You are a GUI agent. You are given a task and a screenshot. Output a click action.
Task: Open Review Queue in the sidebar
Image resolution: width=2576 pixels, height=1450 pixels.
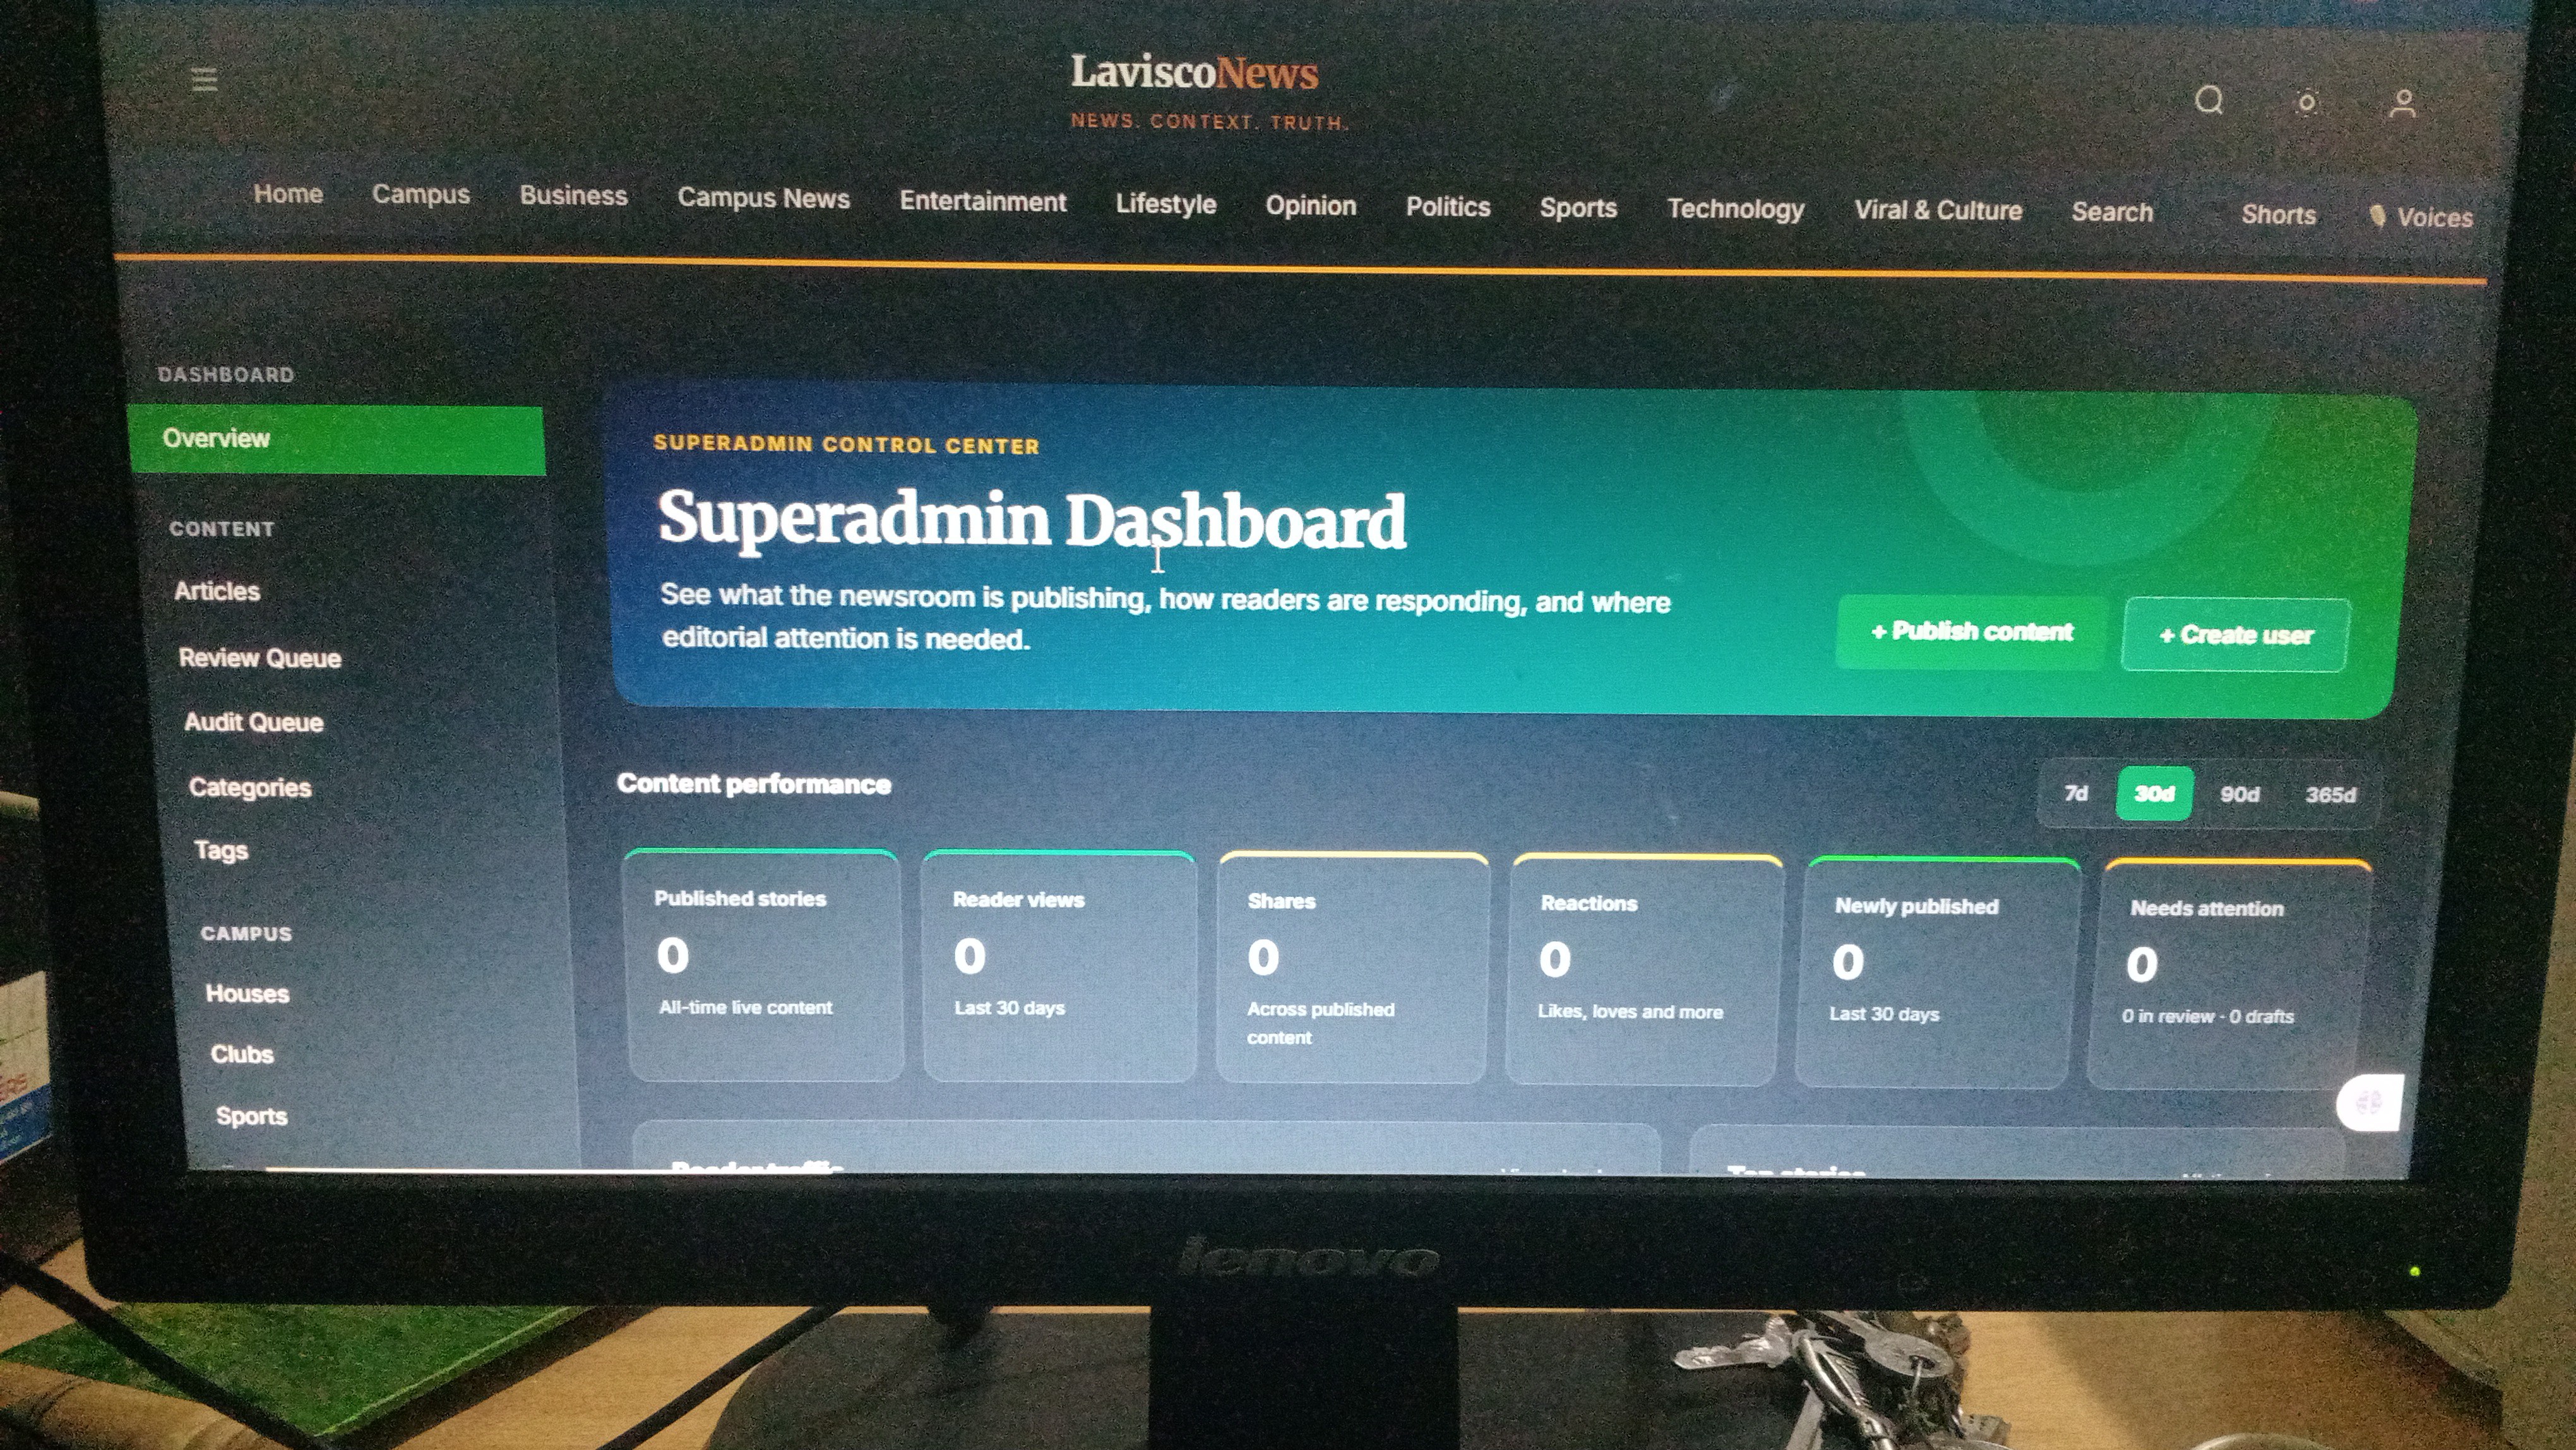point(260,658)
